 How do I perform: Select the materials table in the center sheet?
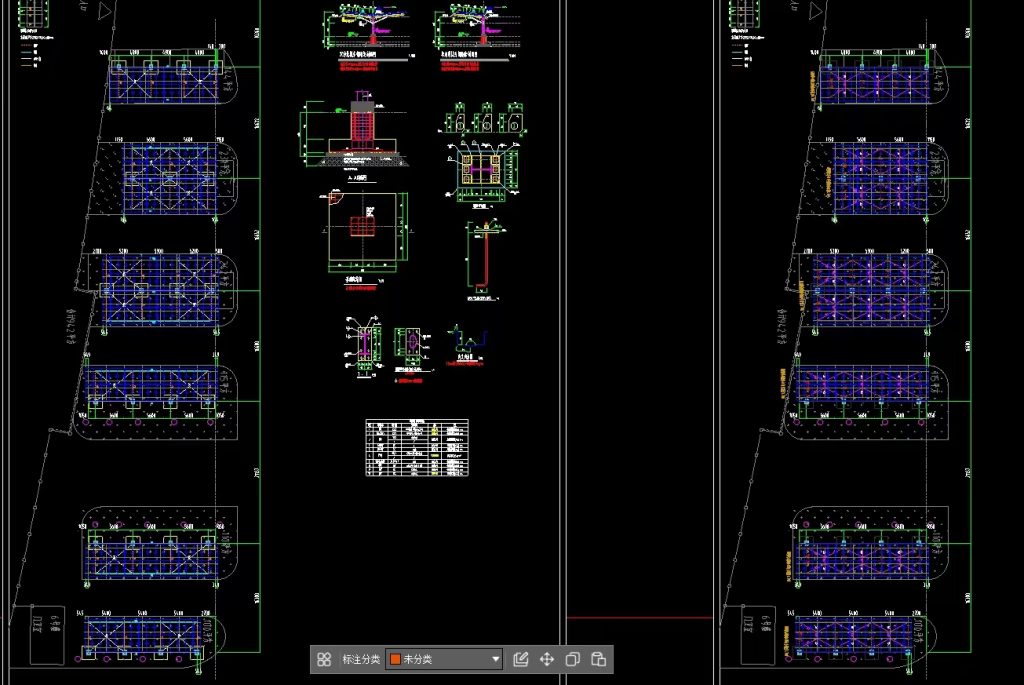point(416,447)
